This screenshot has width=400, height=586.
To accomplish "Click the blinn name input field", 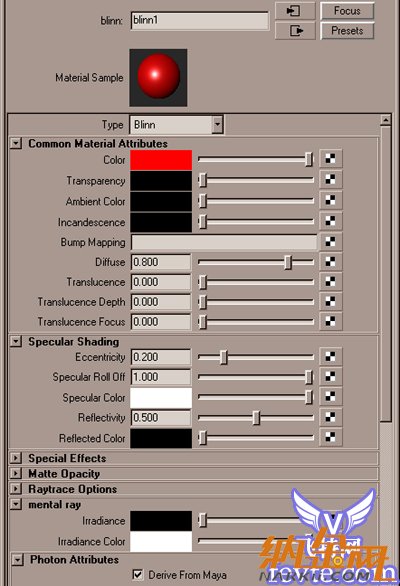I will 200,20.
